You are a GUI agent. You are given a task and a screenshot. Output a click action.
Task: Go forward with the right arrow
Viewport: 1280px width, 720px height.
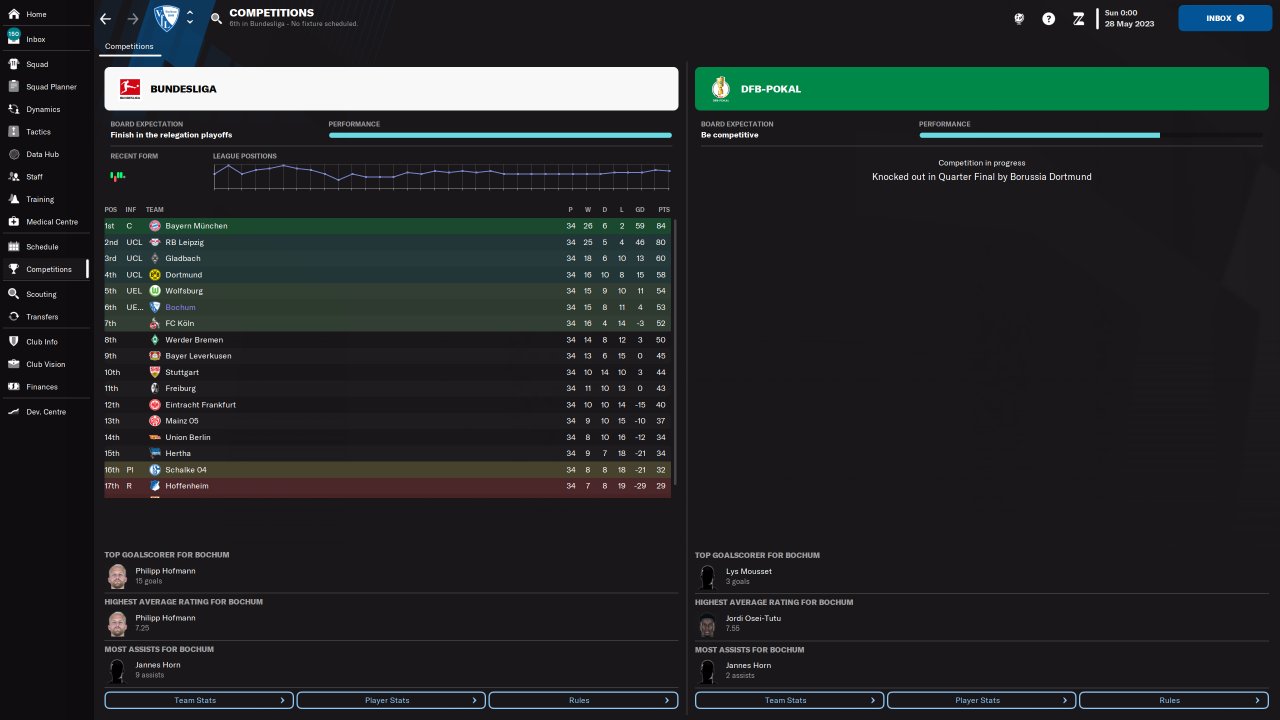tap(134, 19)
